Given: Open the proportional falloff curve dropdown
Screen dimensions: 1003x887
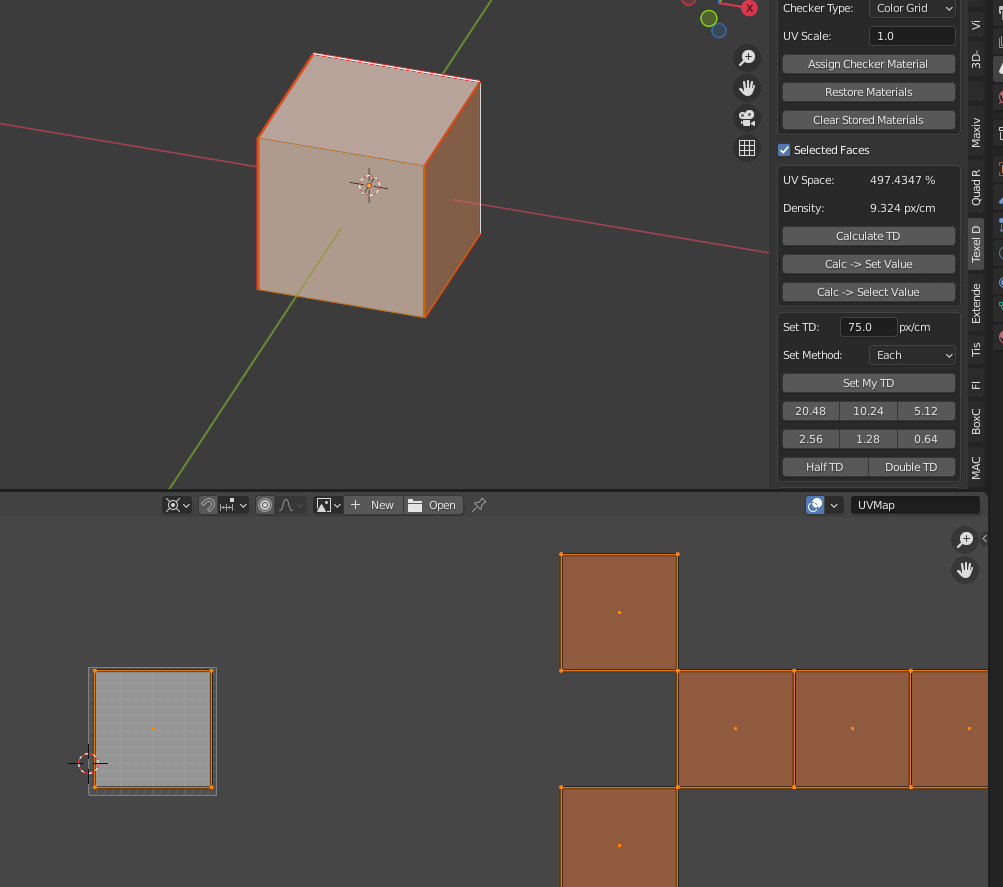Looking at the screenshot, I should (290, 505).
